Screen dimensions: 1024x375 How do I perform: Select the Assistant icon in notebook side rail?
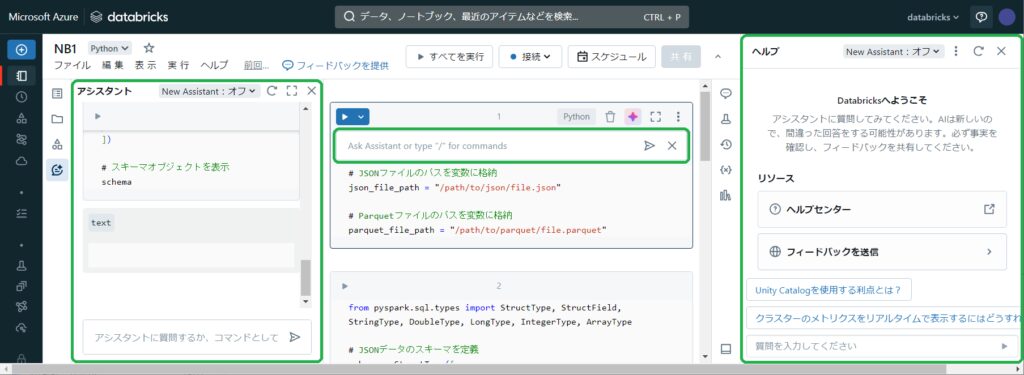[57, 170]
